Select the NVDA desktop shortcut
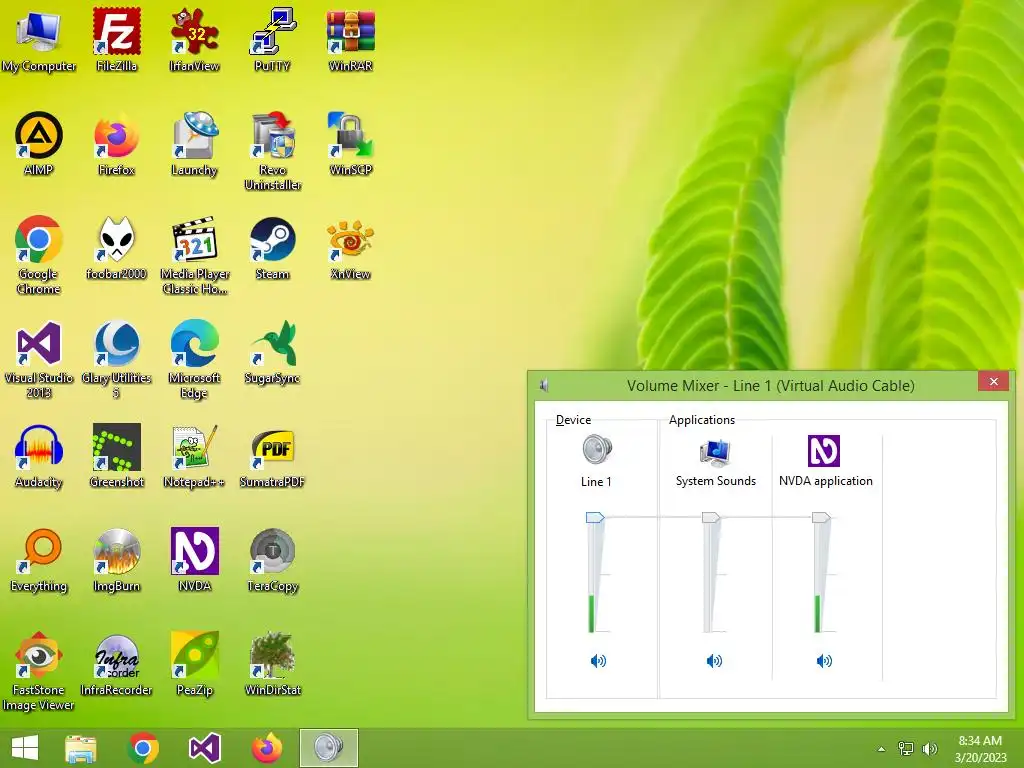The image size is (1024, 768). point(195,560)
